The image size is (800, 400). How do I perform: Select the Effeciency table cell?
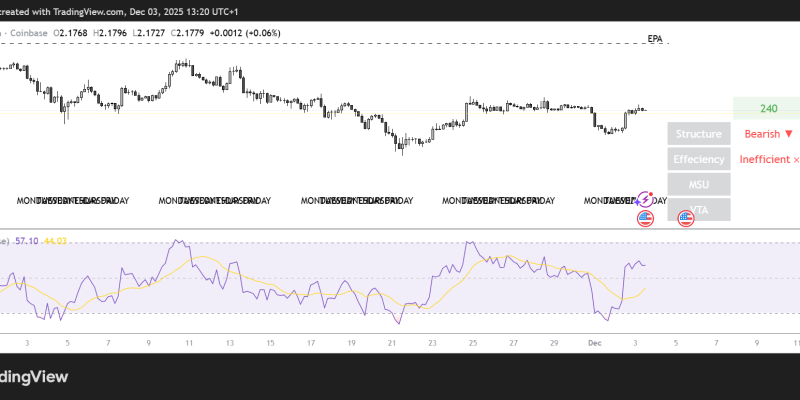[x=698, y=159]
